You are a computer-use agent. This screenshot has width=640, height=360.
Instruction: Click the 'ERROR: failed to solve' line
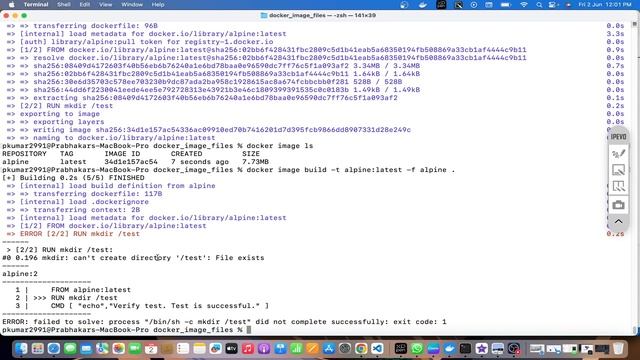click(x=224, y=322)
